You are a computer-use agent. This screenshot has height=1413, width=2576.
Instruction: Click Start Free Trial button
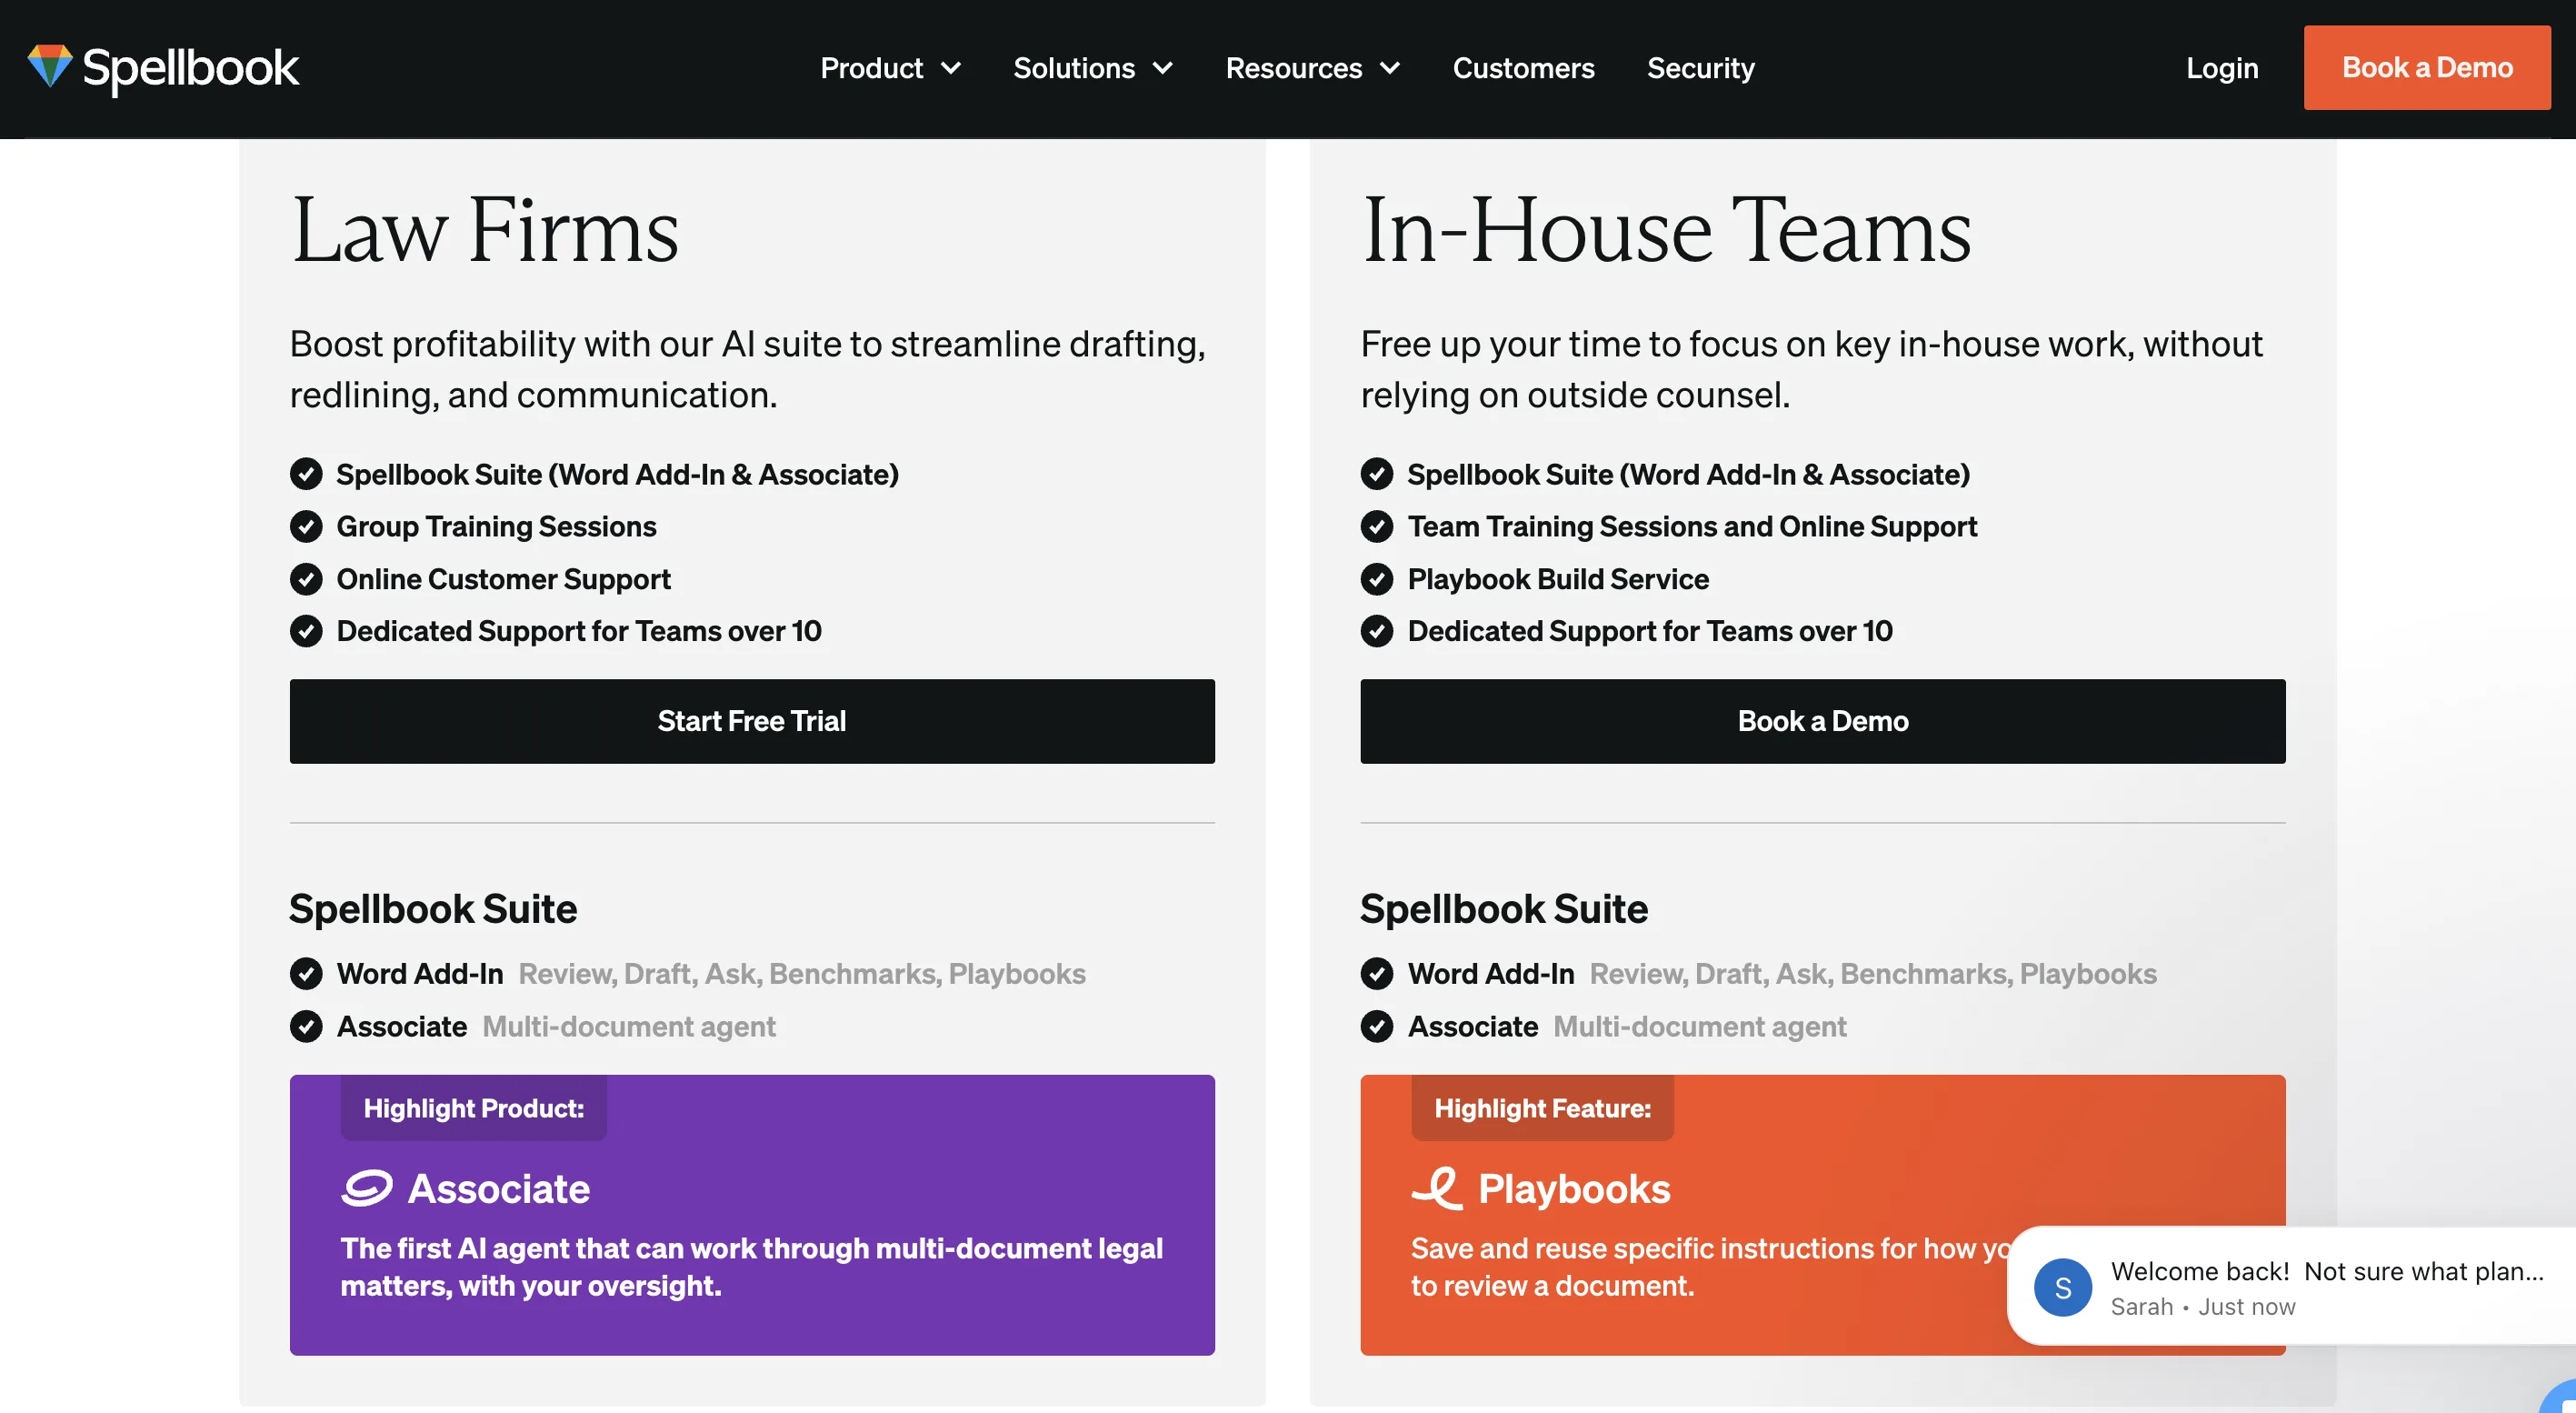point(752,721)
